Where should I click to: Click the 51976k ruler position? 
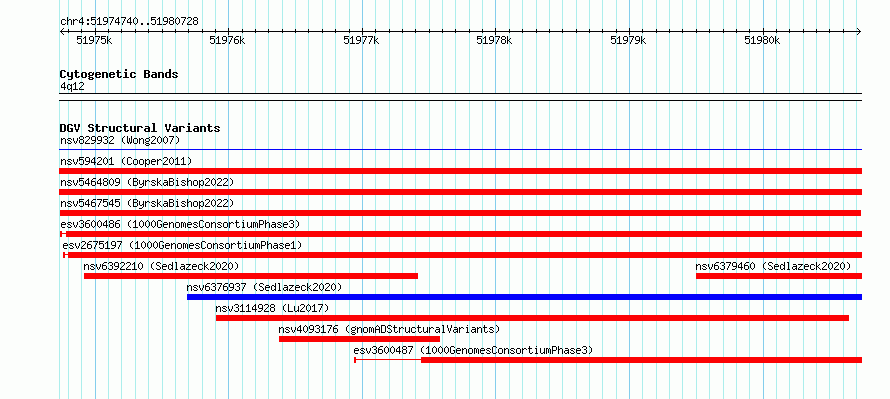tap(228, 40)
